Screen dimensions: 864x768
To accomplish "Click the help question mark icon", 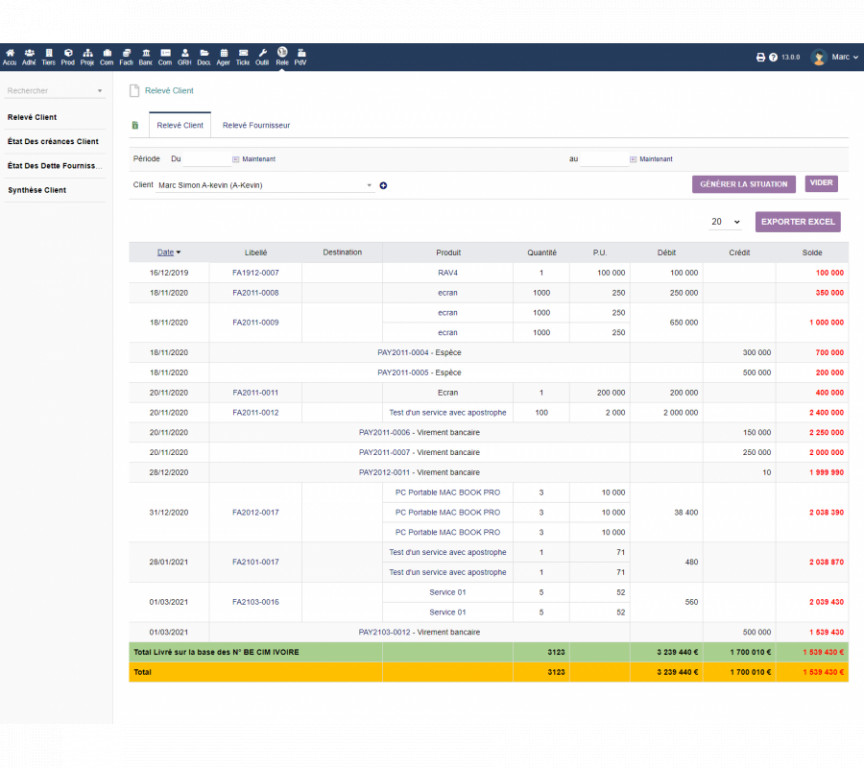I will (x=773, y=58).
